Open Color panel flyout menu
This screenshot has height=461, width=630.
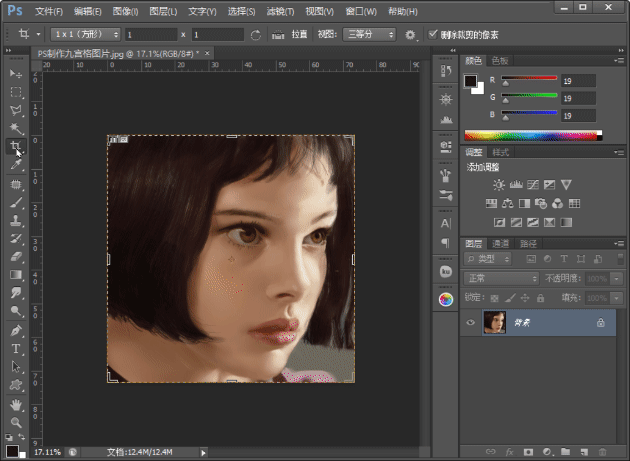point(619,61)
